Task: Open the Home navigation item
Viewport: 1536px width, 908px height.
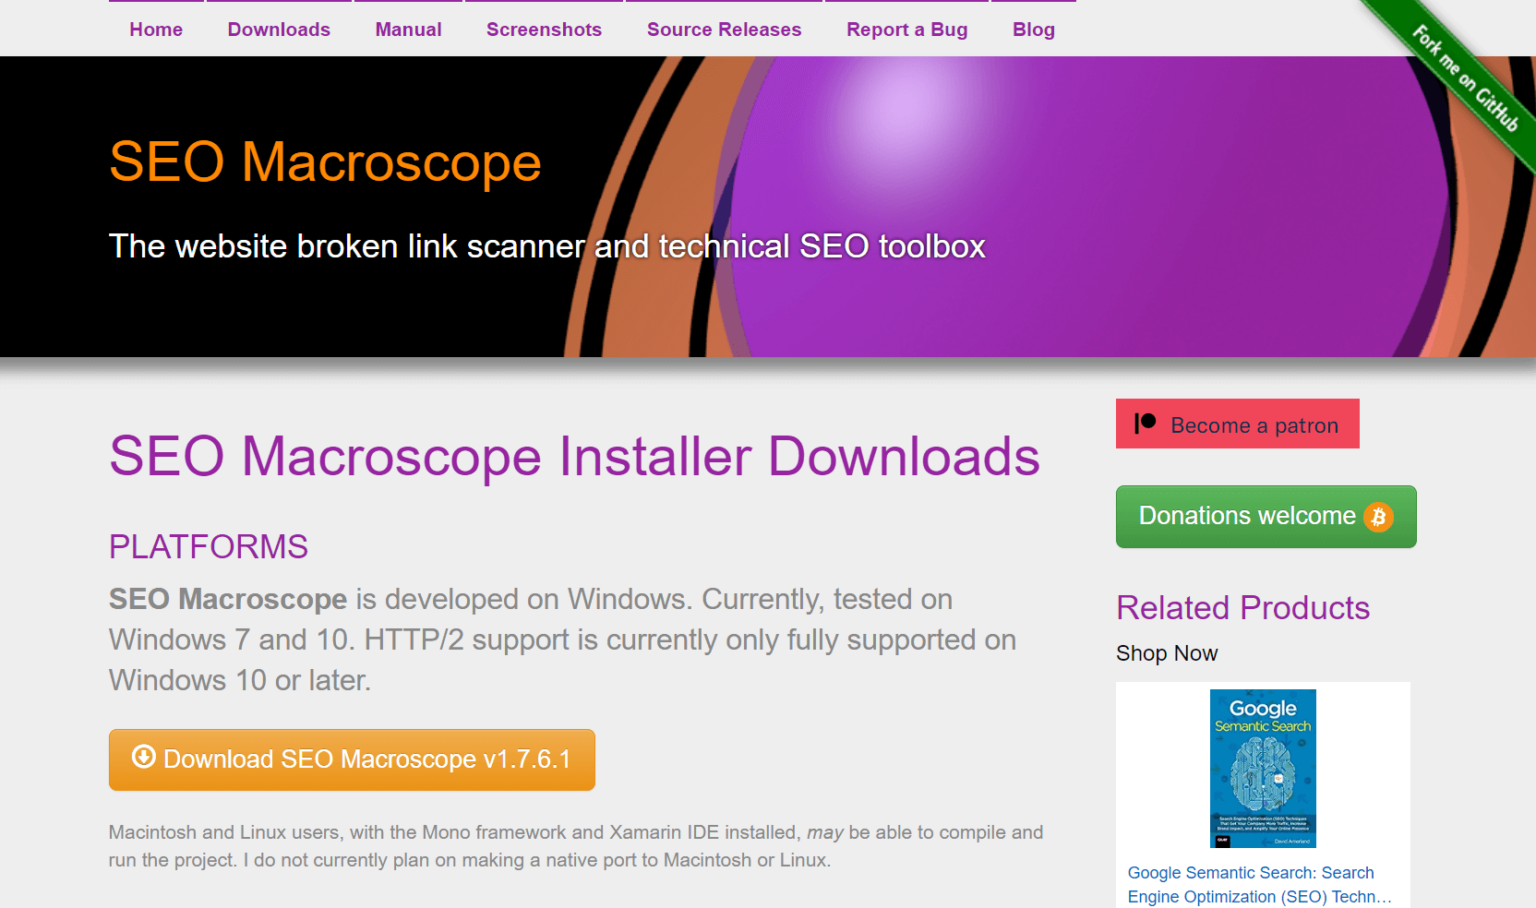Action: coord(156,29)
